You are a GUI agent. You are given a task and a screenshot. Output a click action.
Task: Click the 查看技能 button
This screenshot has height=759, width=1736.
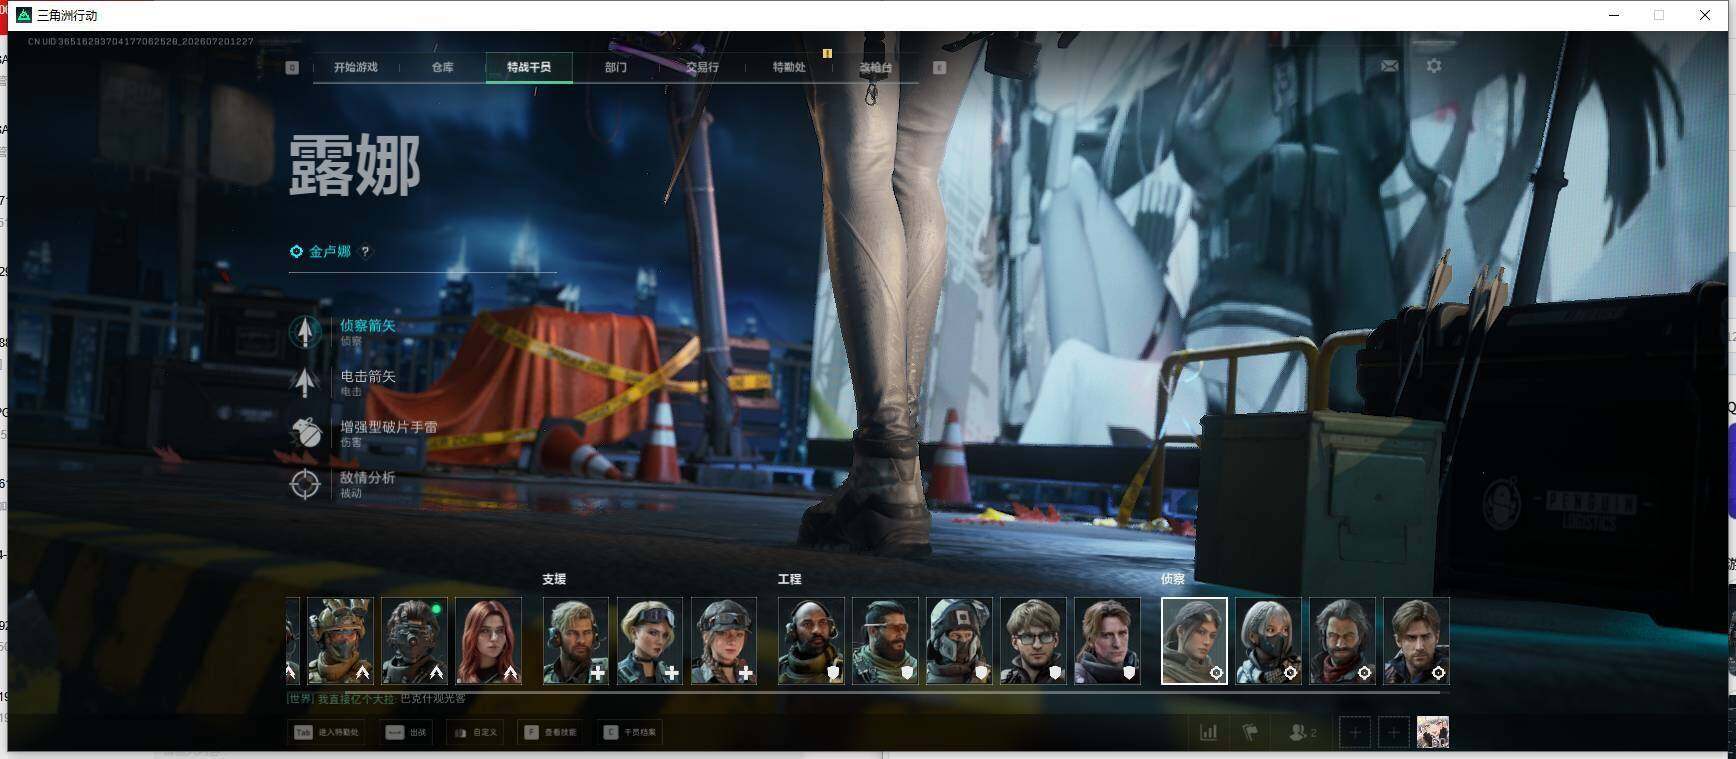550,733
